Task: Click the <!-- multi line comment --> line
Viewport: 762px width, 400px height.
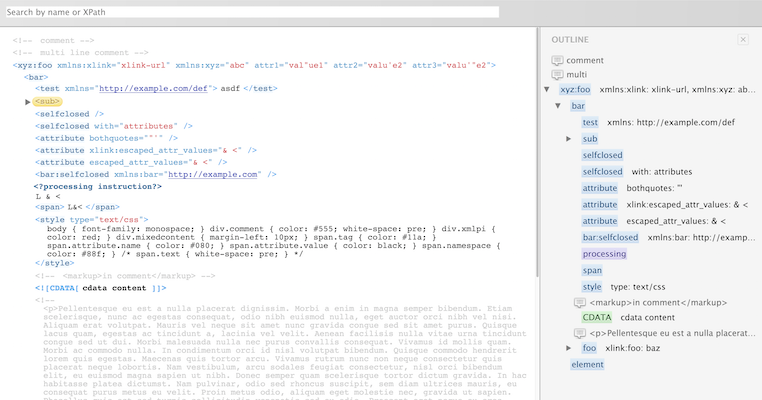Action: click(x=81, y=53)
